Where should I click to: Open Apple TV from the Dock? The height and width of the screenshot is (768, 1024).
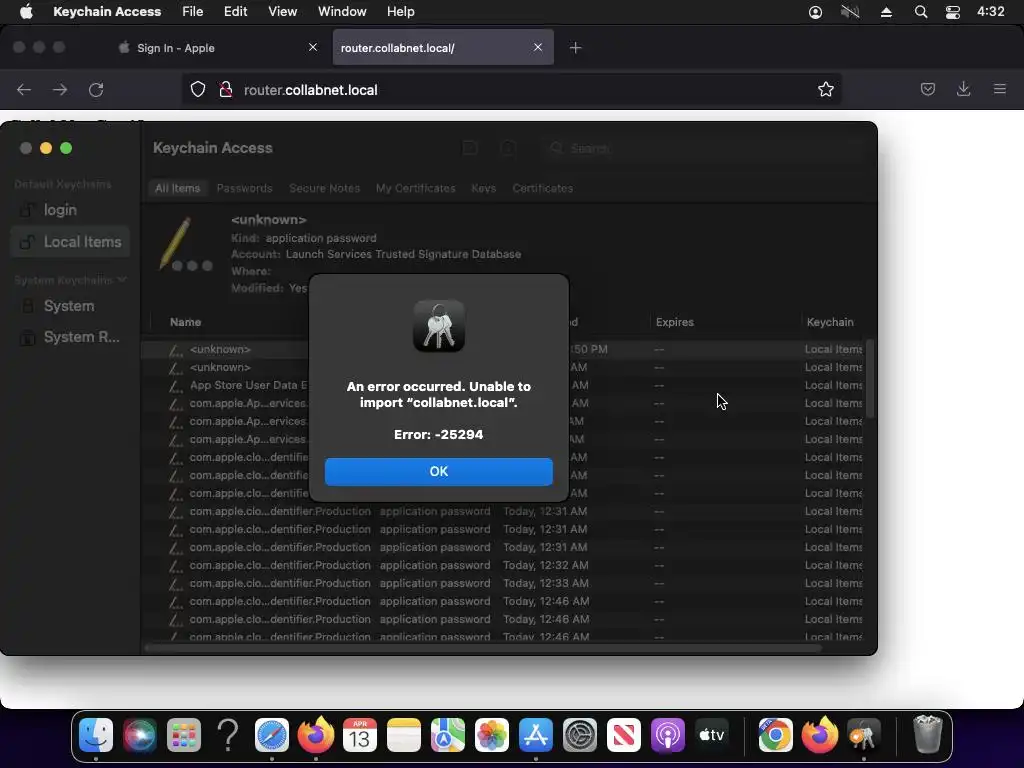pyautogui.click(x=712, y=736)
